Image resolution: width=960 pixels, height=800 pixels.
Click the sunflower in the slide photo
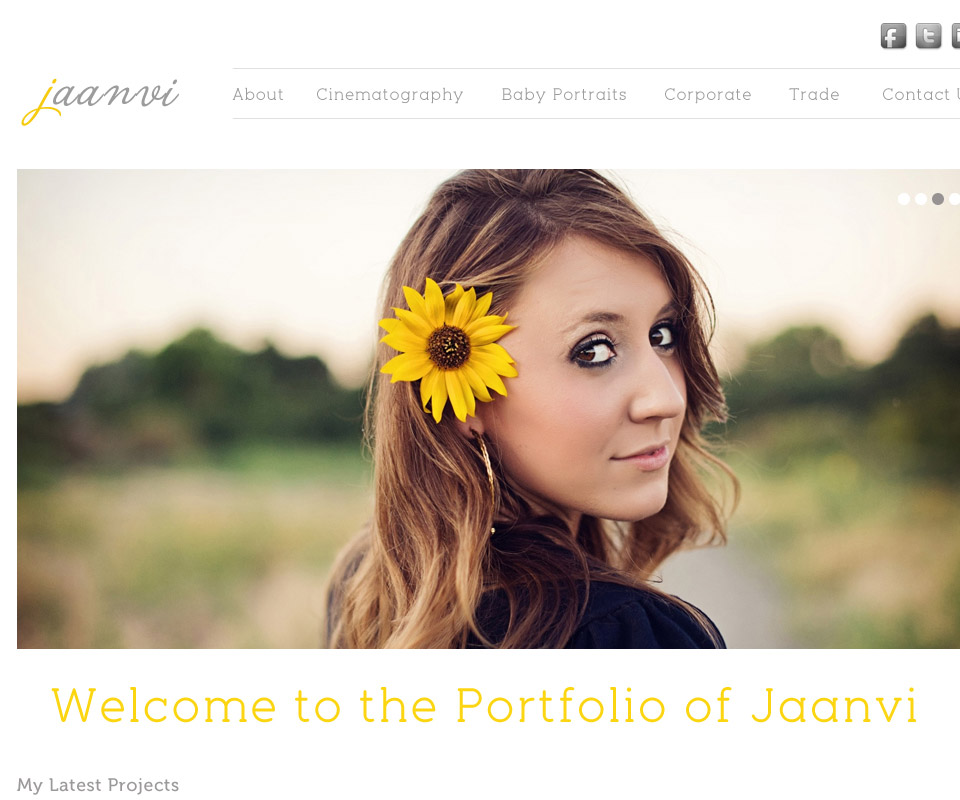(448, 349)
